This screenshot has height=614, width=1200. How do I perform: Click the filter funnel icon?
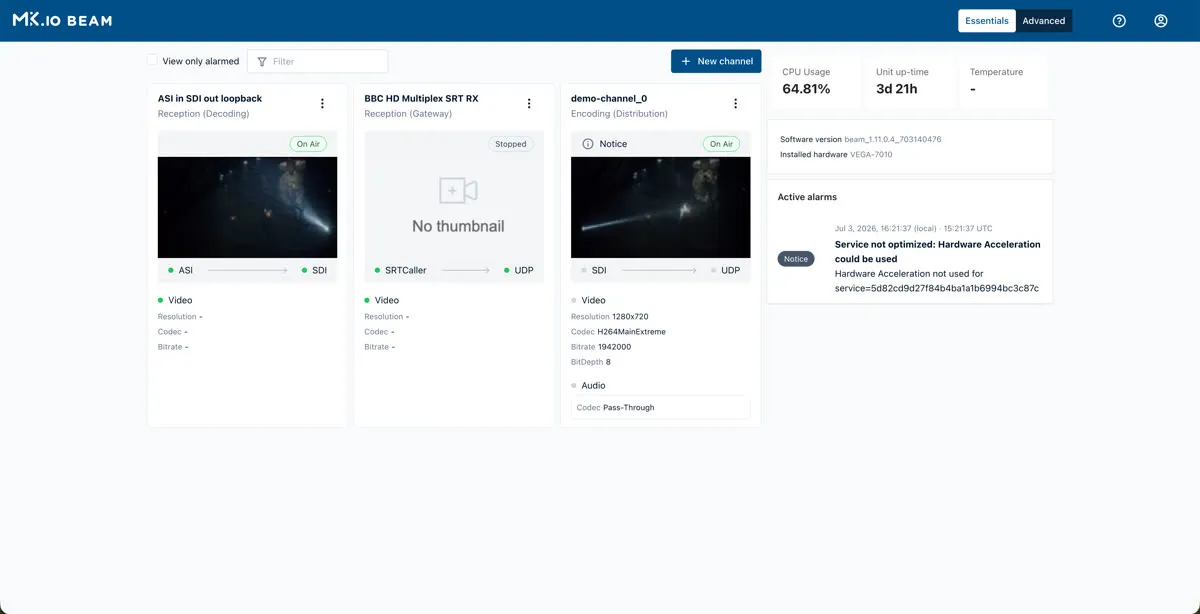point(262,61)
